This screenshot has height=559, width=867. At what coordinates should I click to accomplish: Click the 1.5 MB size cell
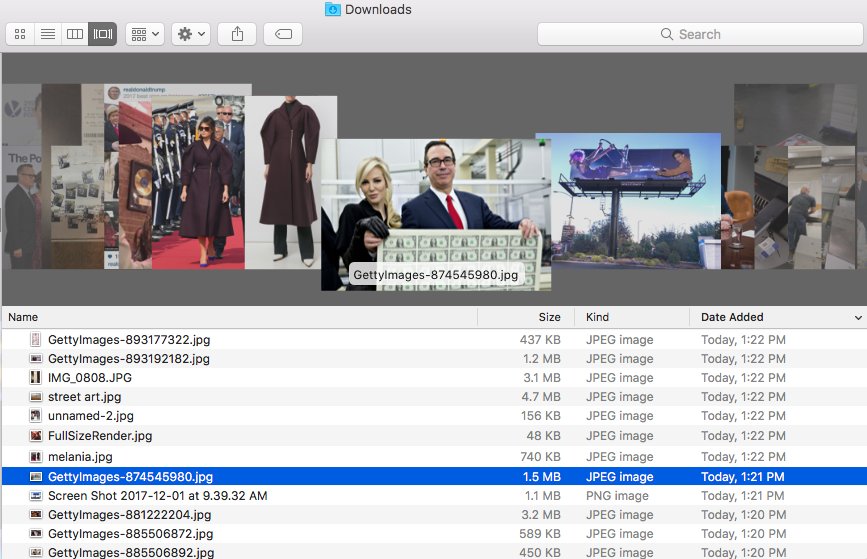pos(542,477)
